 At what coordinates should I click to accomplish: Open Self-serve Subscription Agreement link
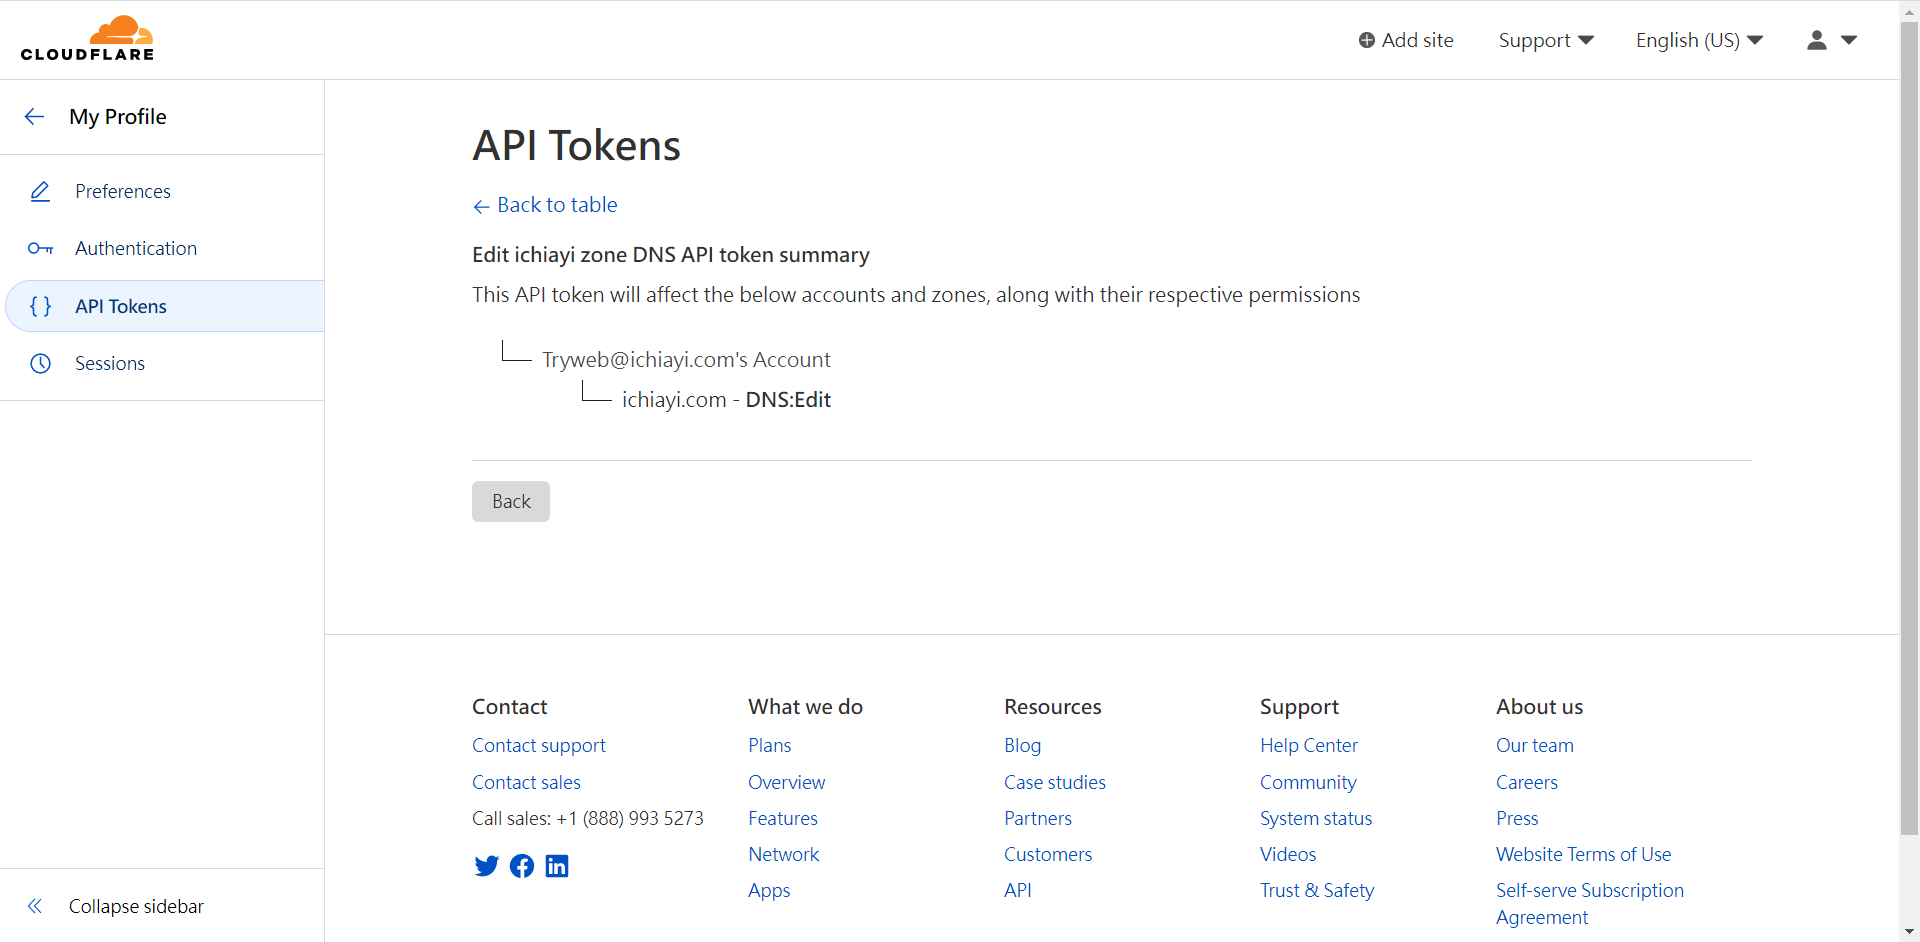(1590, 904)
